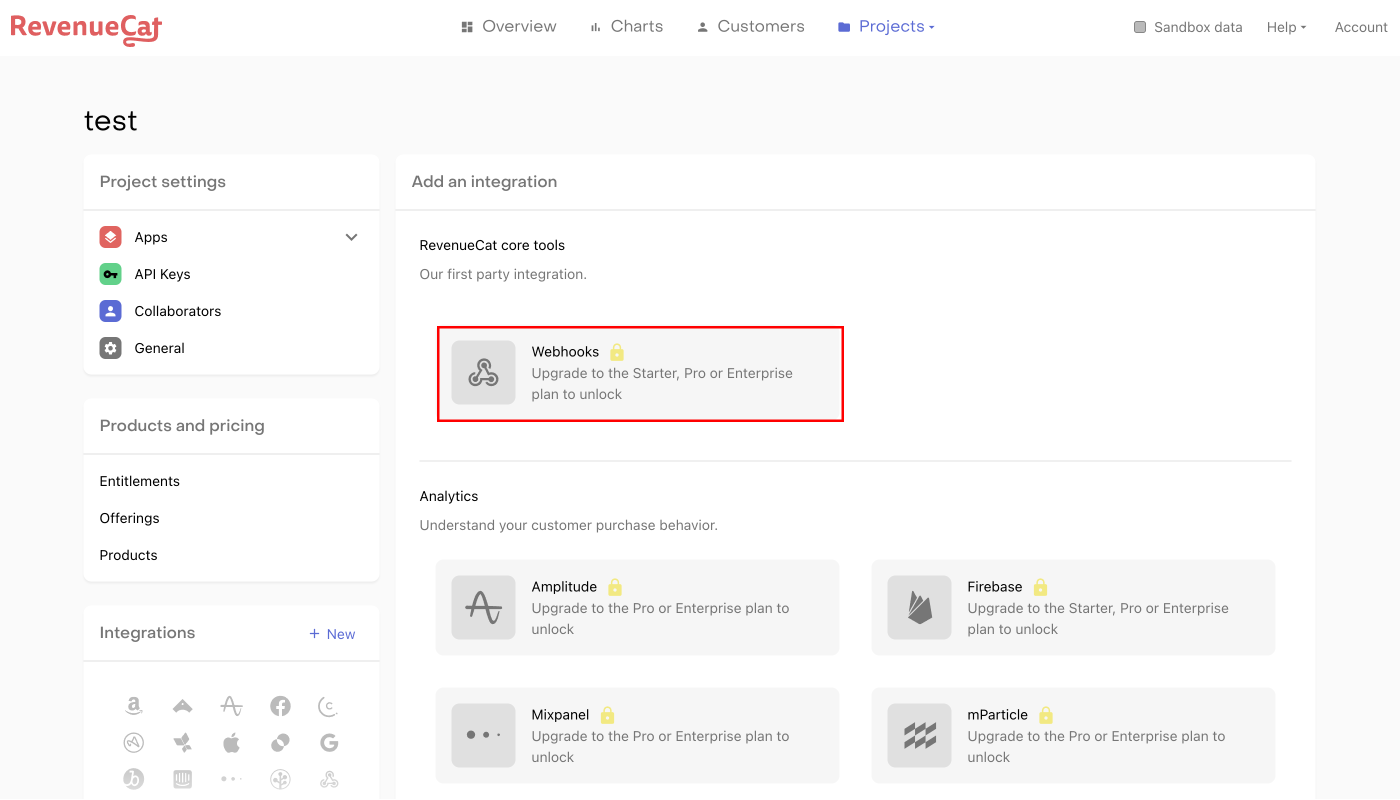Click the "Add an integration" panel title
1400x800 pixels.
coord(484,182)
